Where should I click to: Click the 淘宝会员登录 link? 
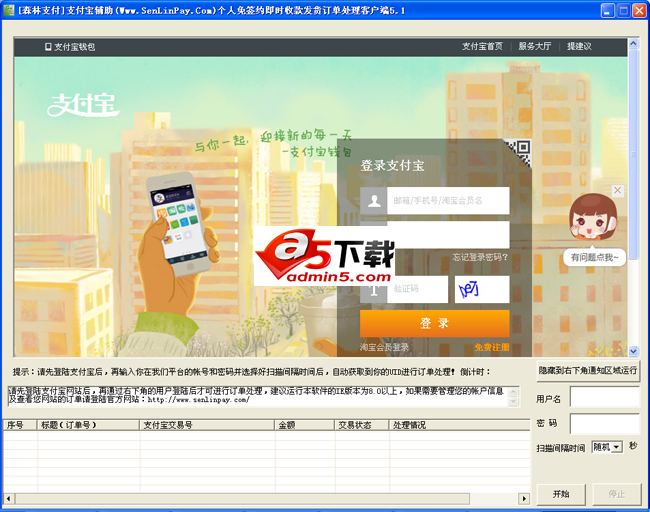(384, 347)
